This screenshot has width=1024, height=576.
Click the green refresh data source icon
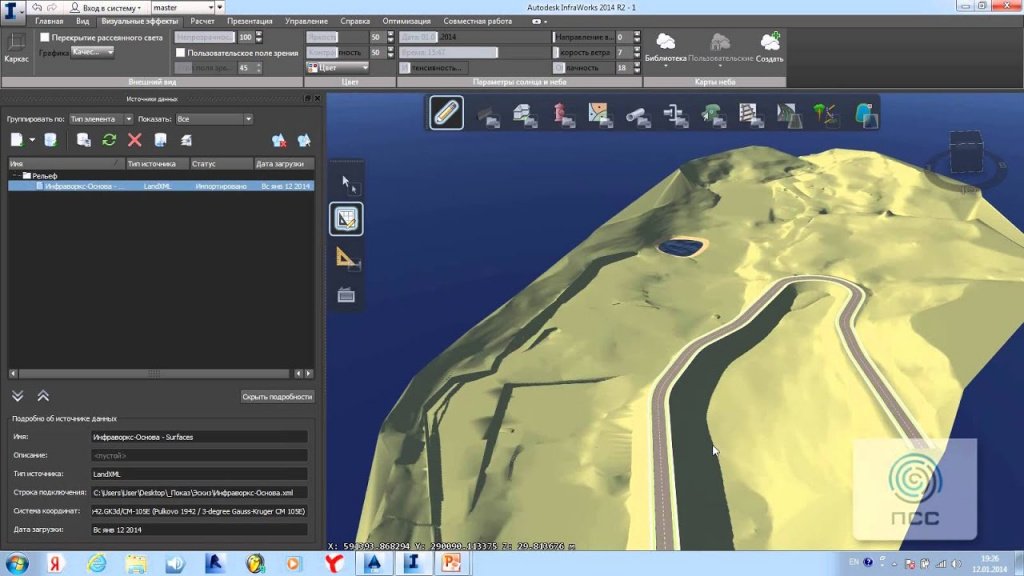coord(109,140)
